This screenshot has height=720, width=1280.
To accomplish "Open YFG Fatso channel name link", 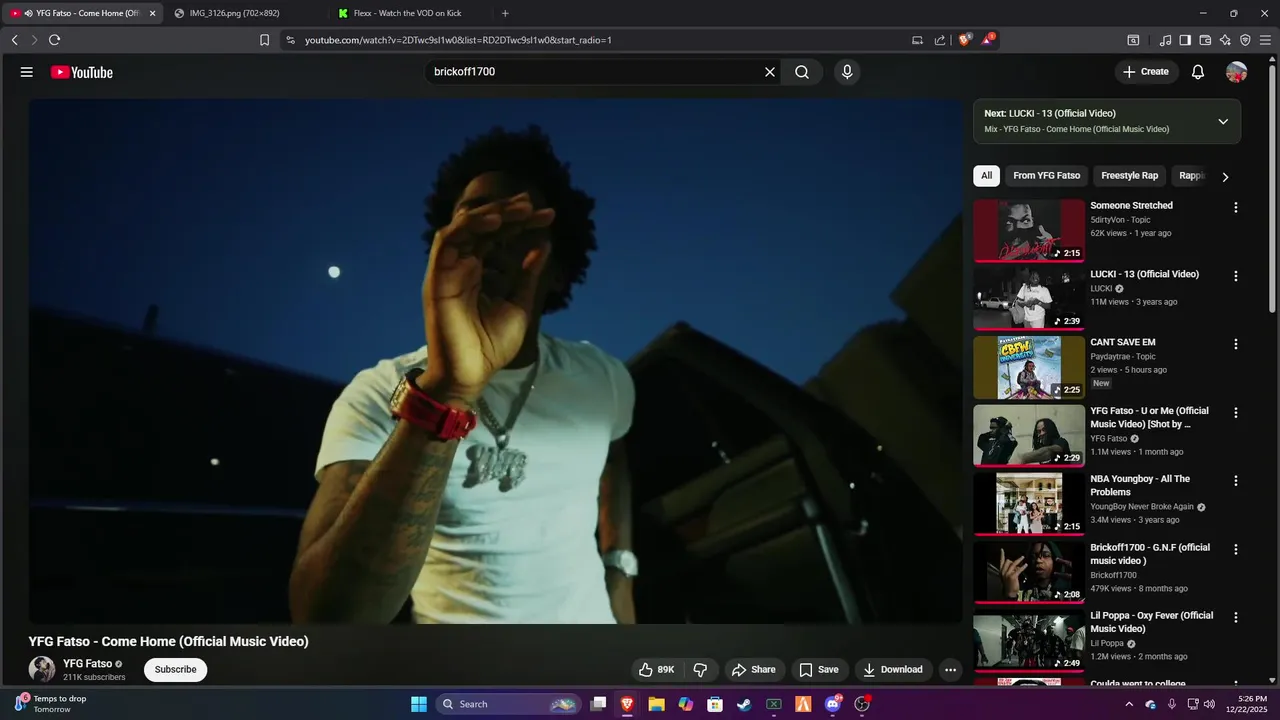I will coord(87,664).
